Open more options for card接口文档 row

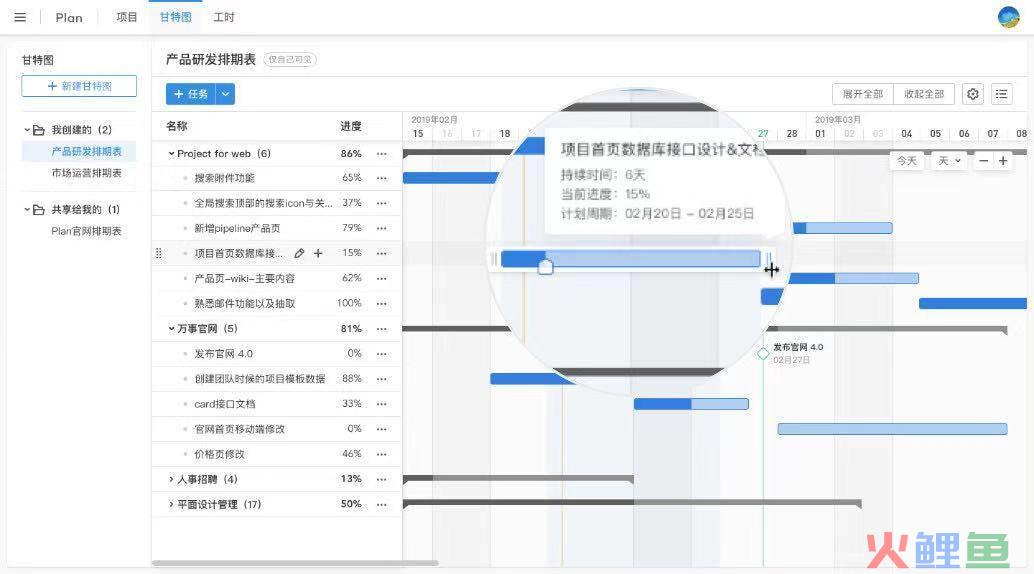click(382, 404)
